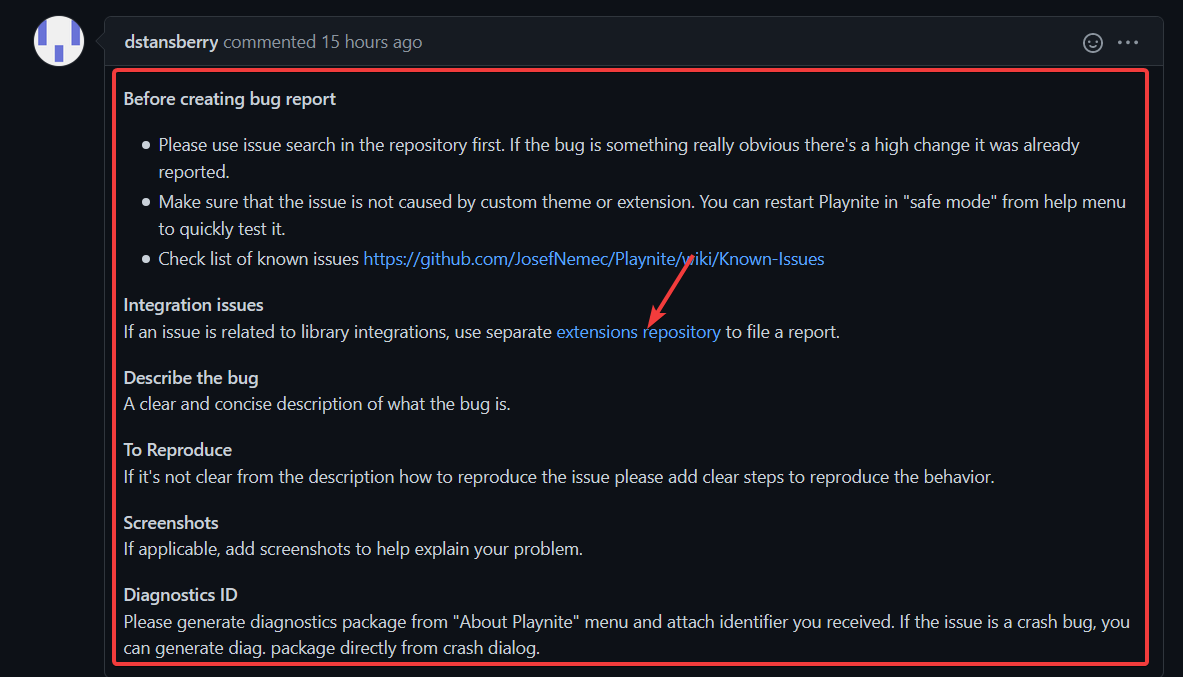Follow the 'extensions repository' link
The image size is (1183, 677).
(x=638, y=331)
